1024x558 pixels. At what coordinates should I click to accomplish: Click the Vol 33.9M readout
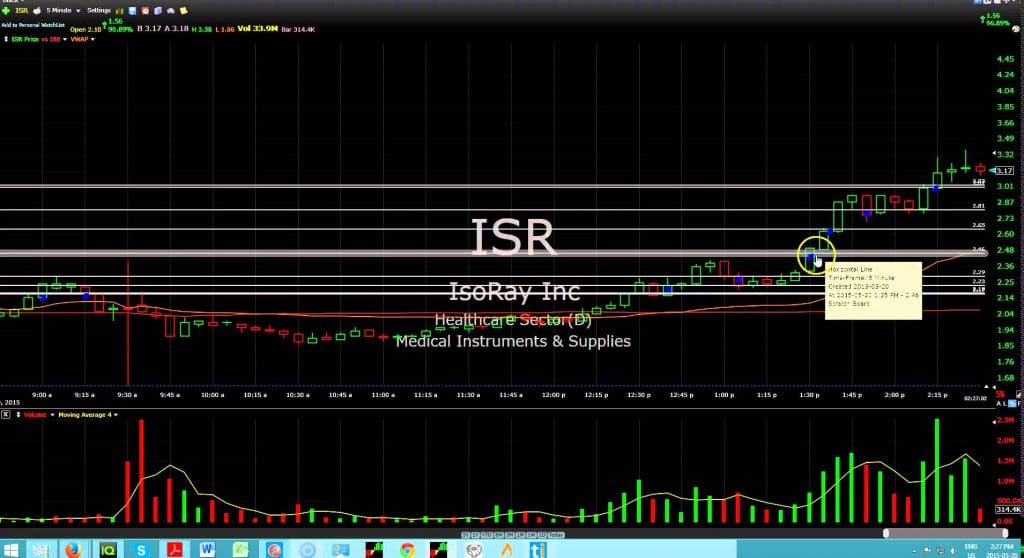(258, 29)
